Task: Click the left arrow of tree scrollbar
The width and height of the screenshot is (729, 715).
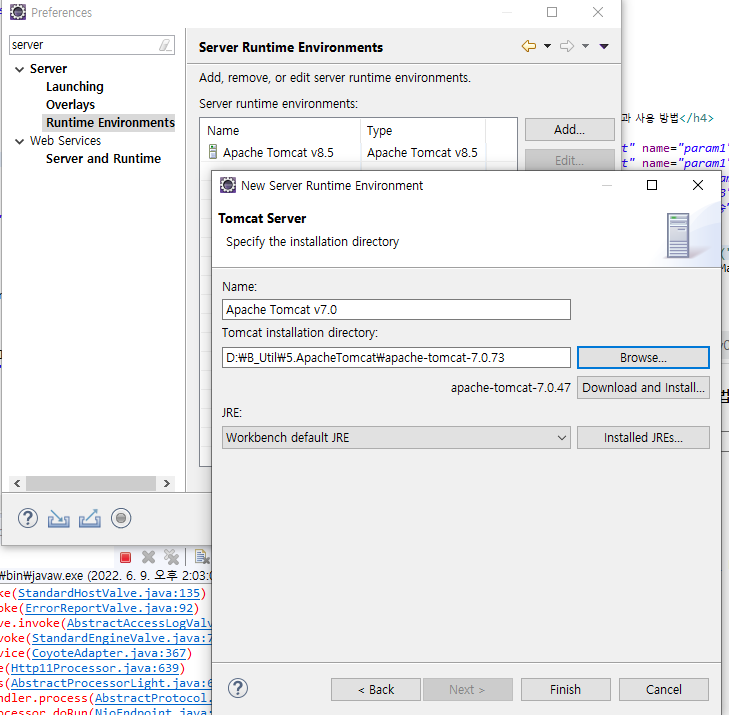Action: click(x=17, y=483)
